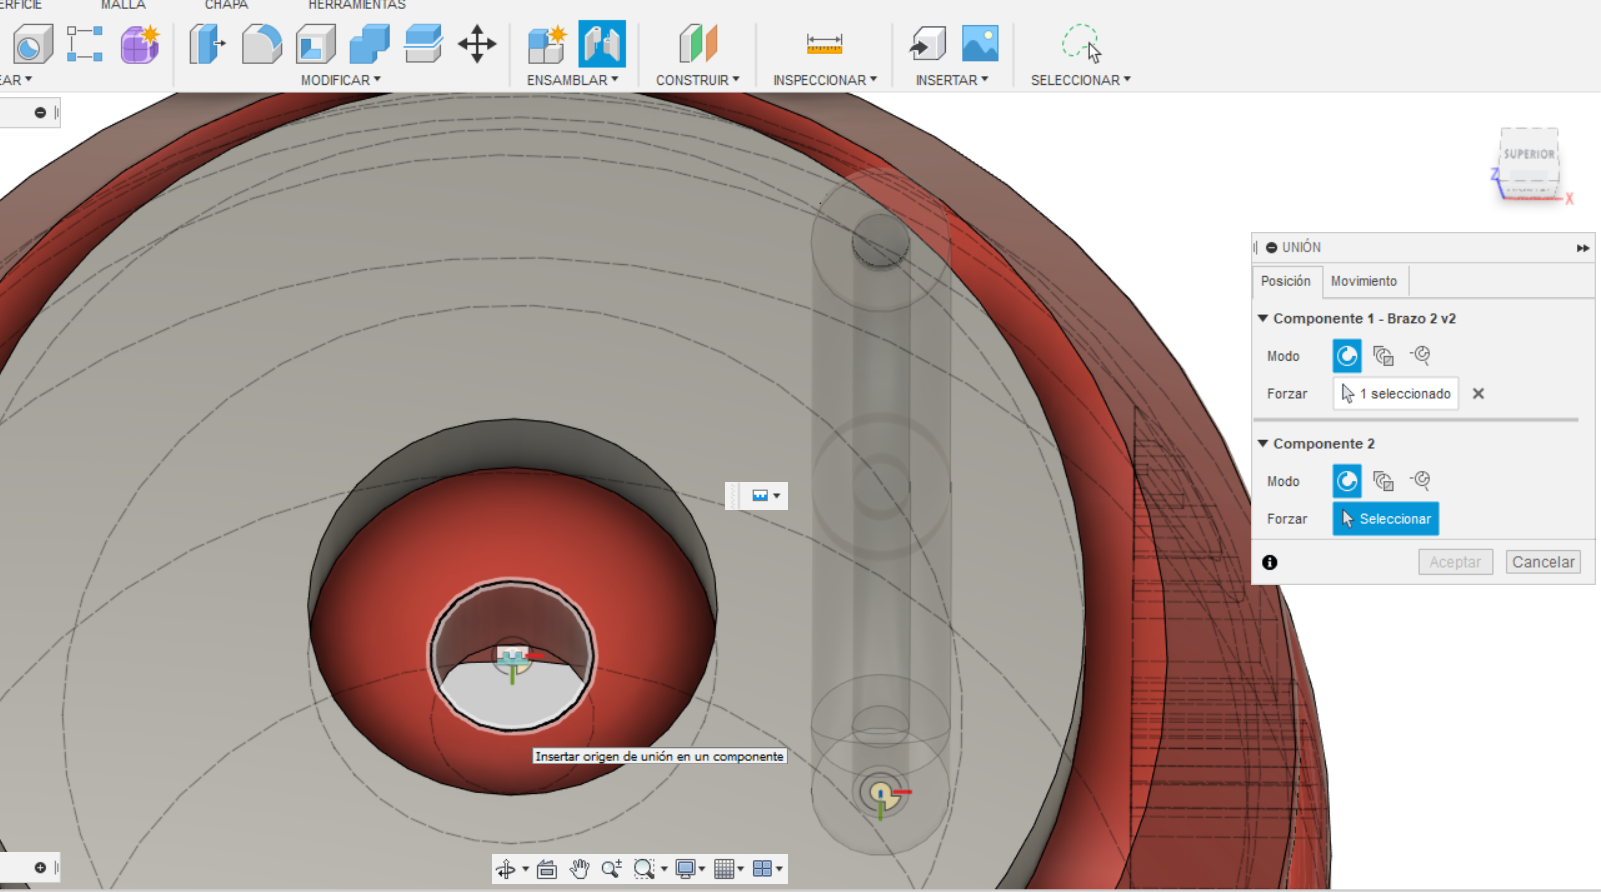Collapse the Componente 1 - Brazo 2 v2 section
The width and height of the screenshot is (1601, 892).
(1263, 318)
